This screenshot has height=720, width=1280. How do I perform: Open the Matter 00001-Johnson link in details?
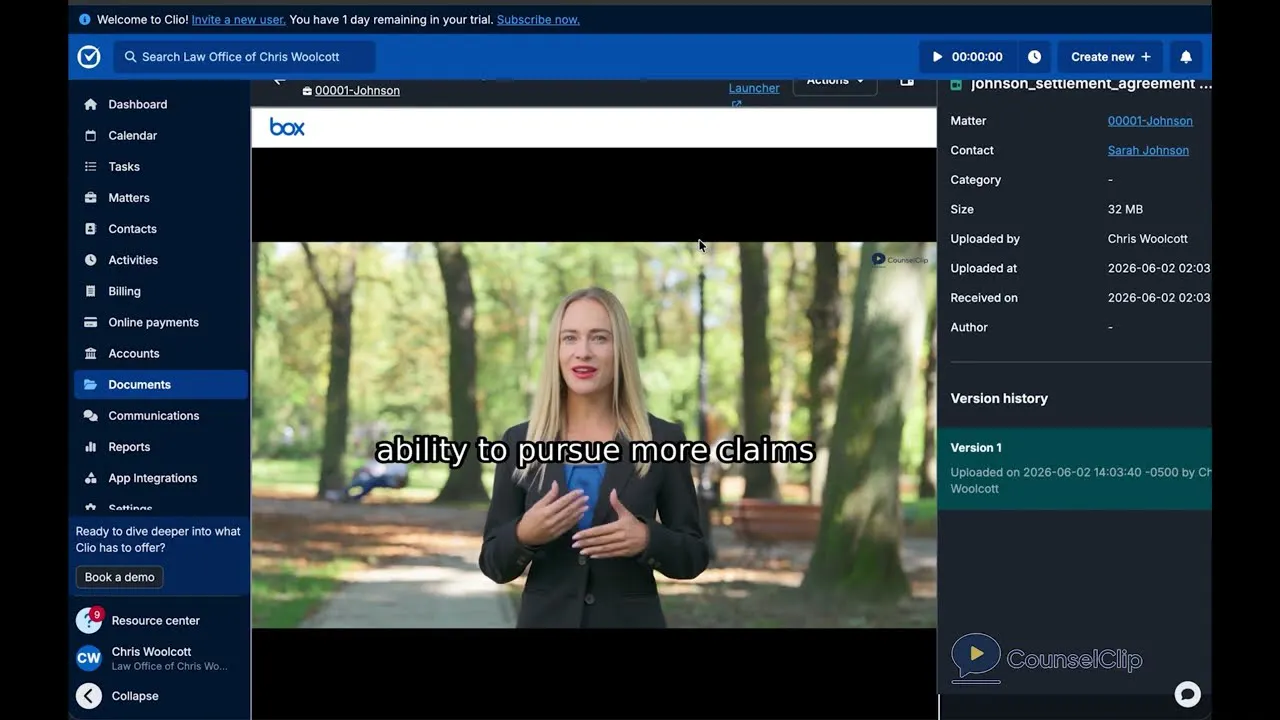click(1150, 121)
